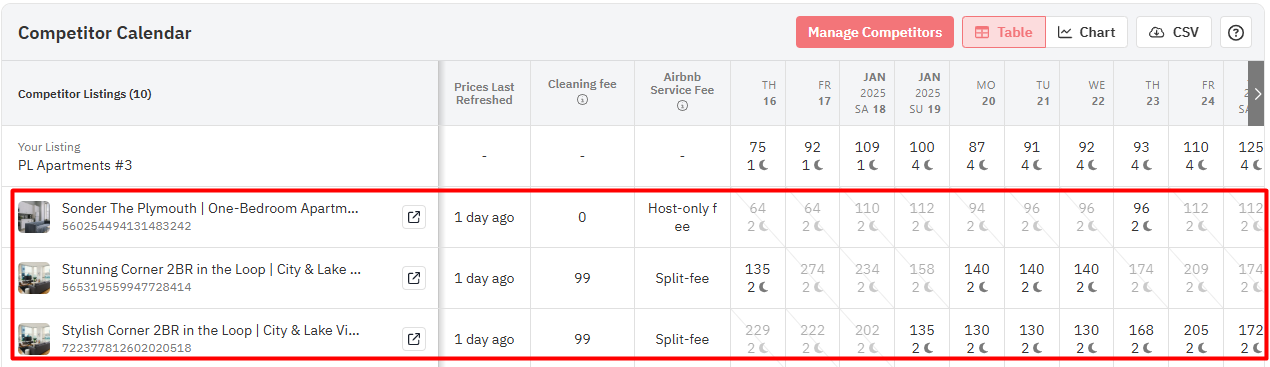Click Friday 24 price 205 for Stylish Corner
The width and height of the screenshot is (1270, 367).
[x=1196, y=339]
